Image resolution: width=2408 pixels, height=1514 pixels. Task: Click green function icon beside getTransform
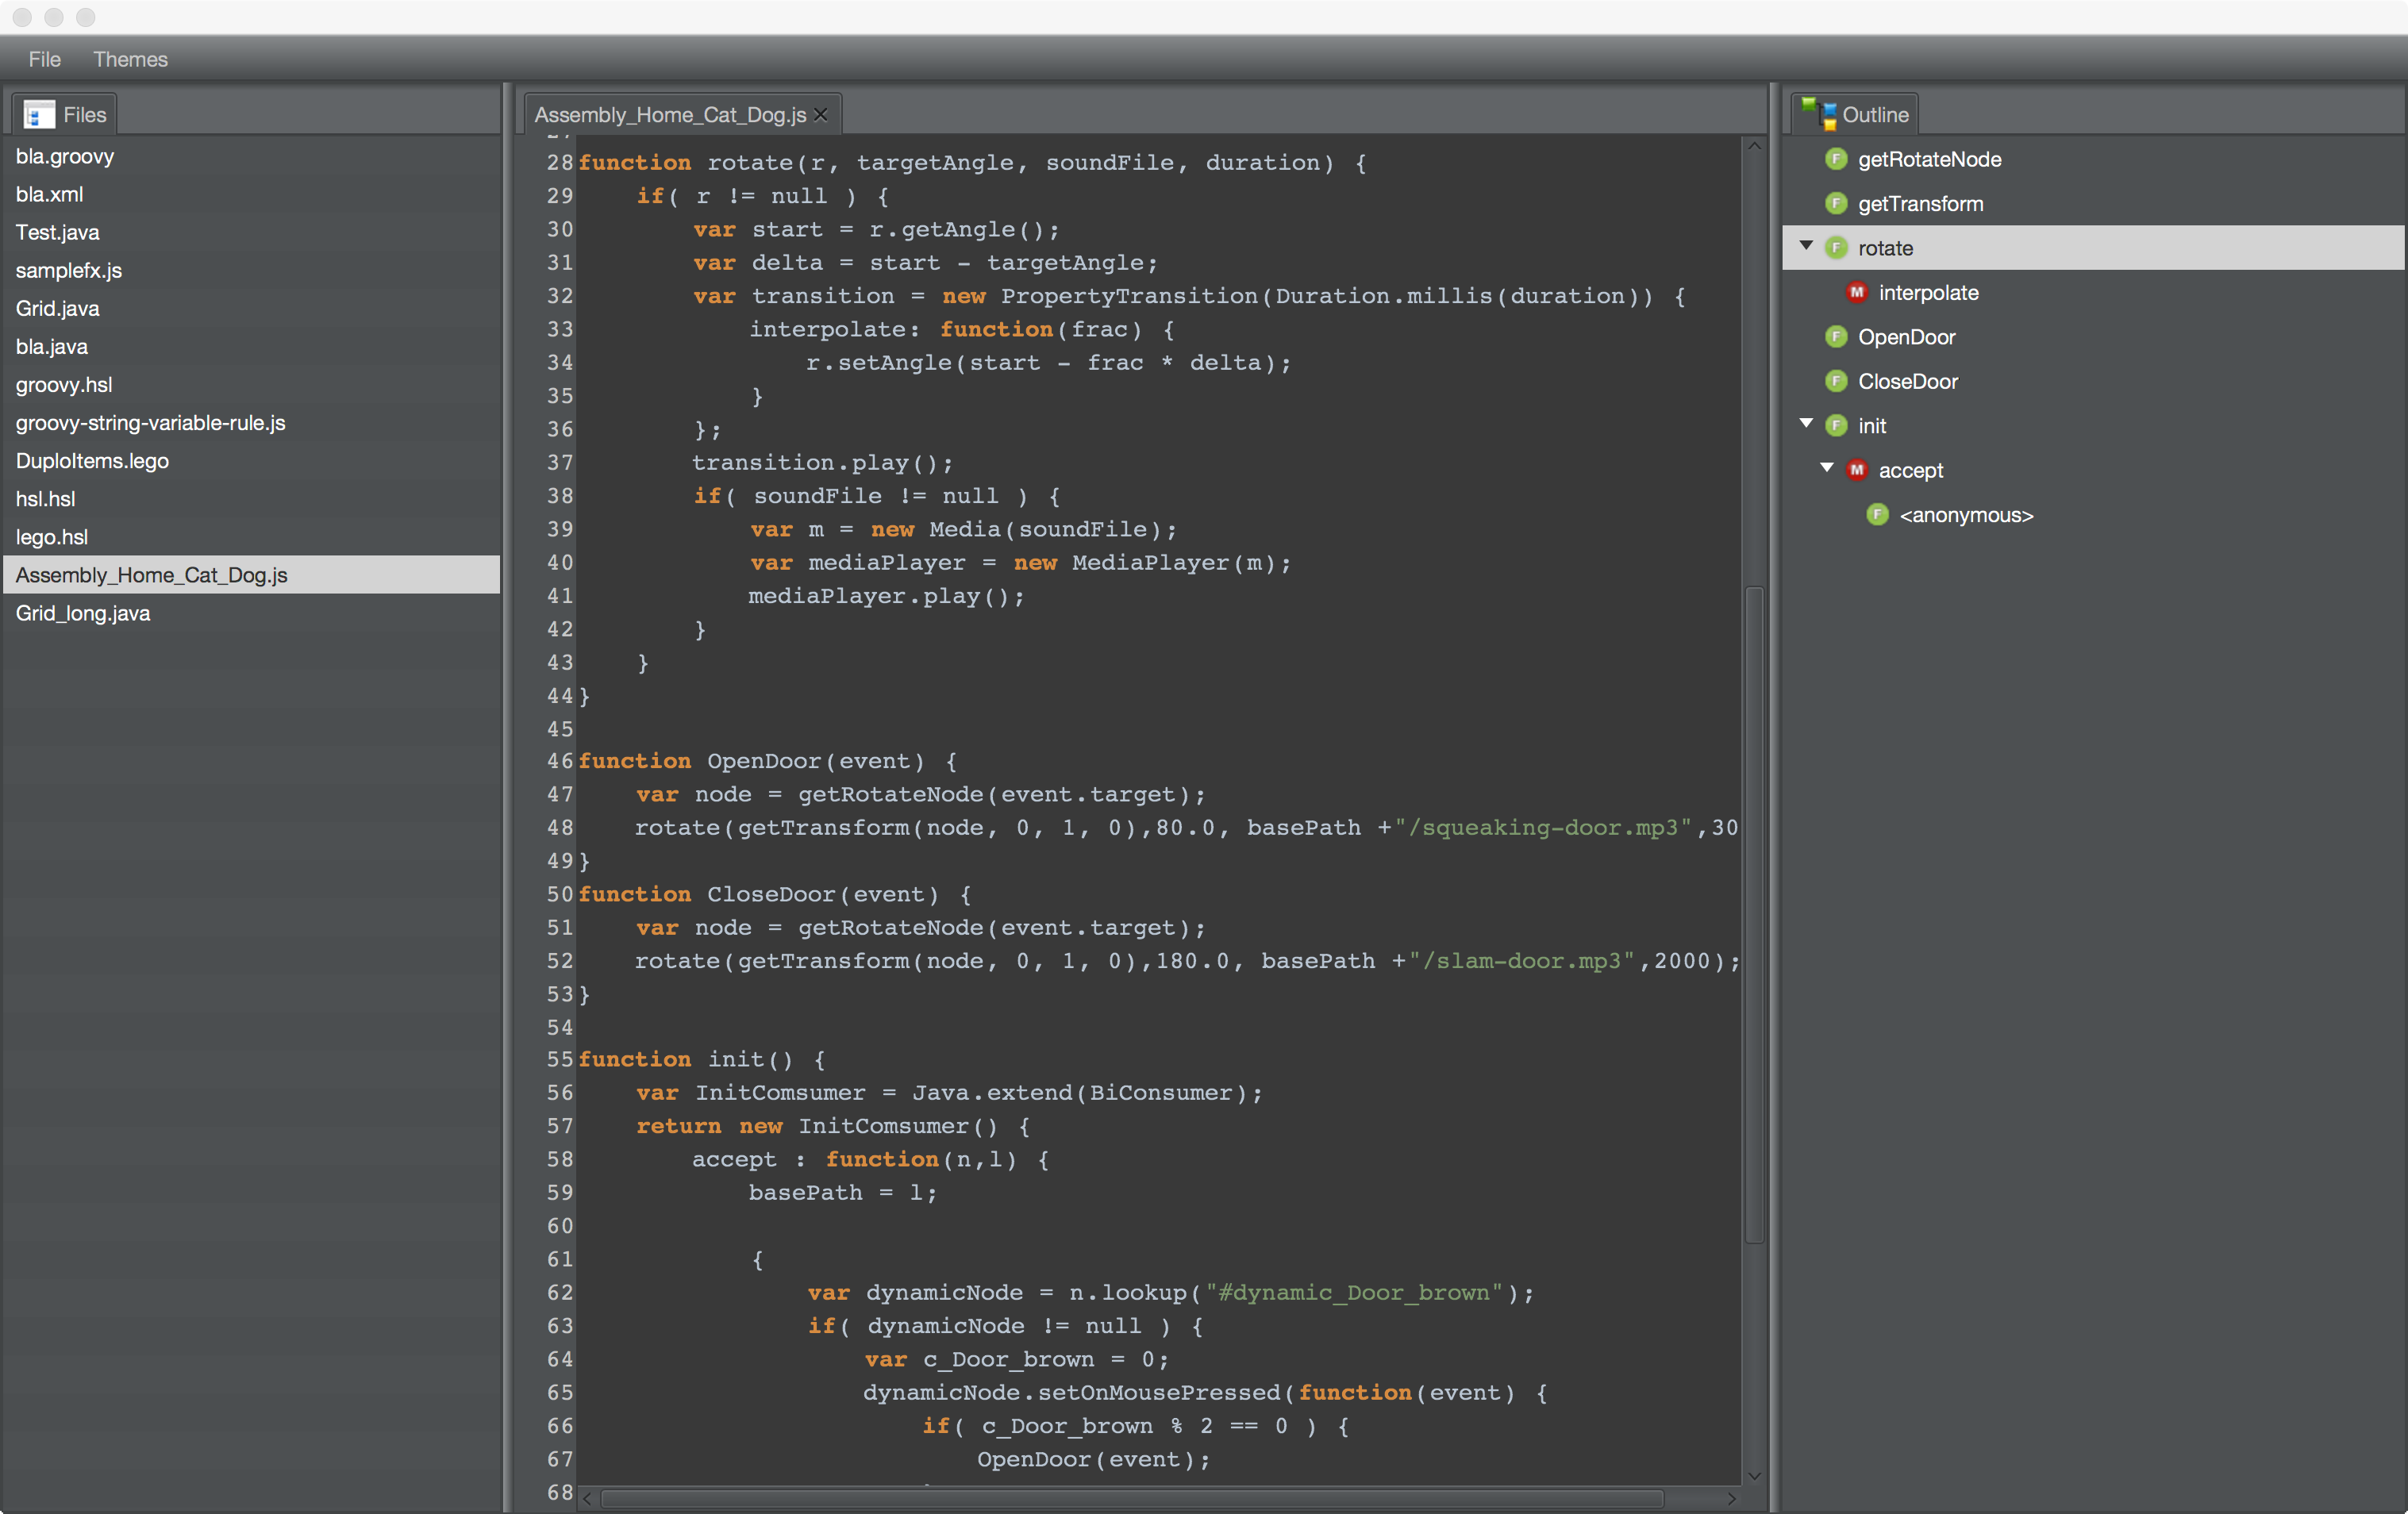[x=1836, y=204]
